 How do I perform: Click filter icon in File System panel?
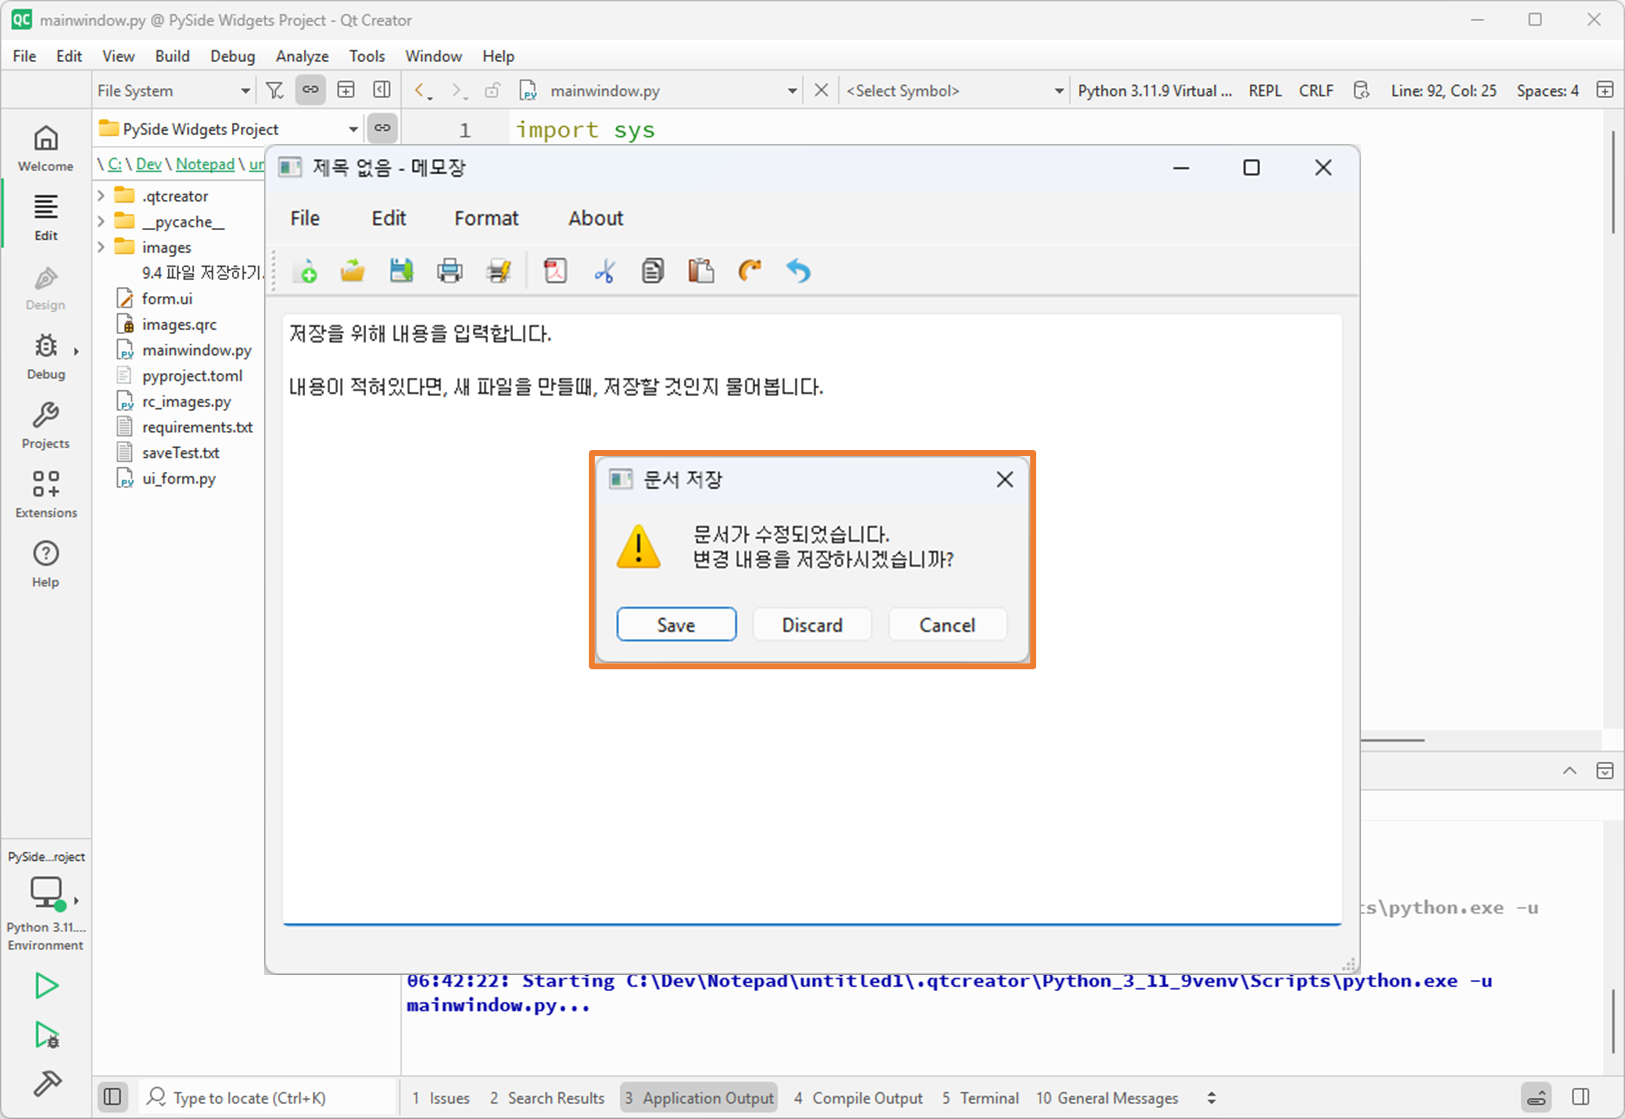pyautogui.click(x=275, y=91)
